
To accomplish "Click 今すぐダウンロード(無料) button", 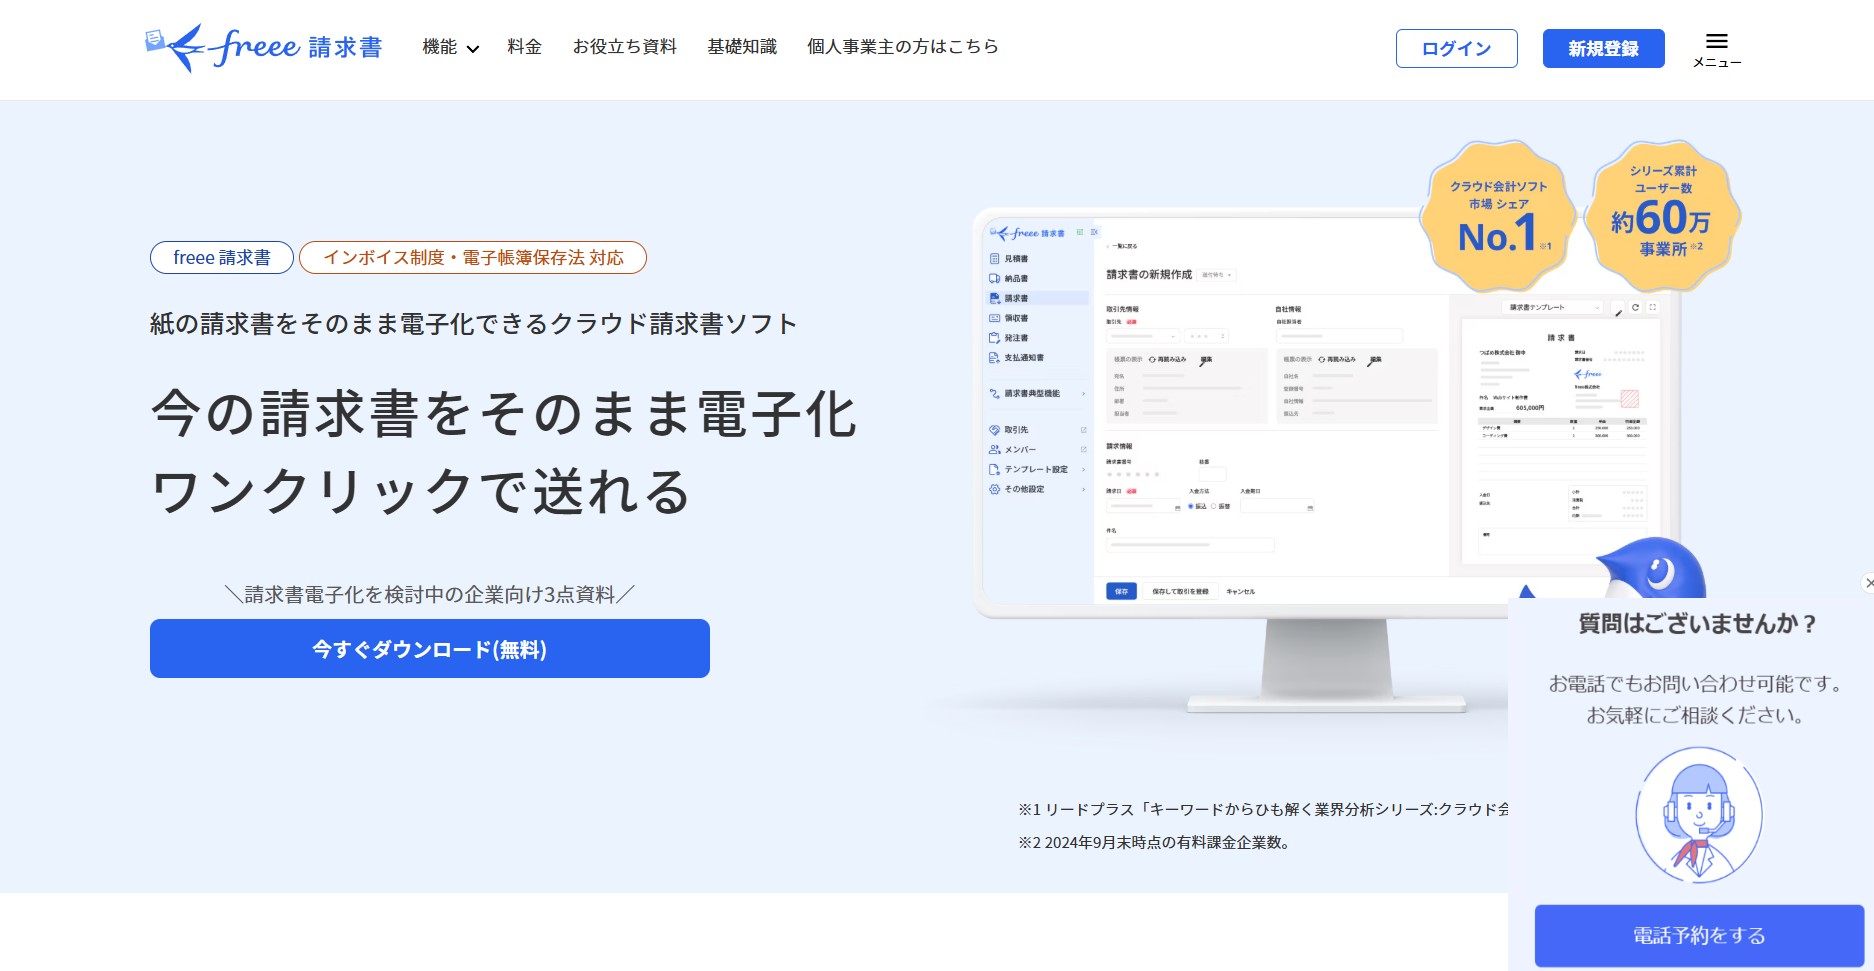I will tap(429, 648).
